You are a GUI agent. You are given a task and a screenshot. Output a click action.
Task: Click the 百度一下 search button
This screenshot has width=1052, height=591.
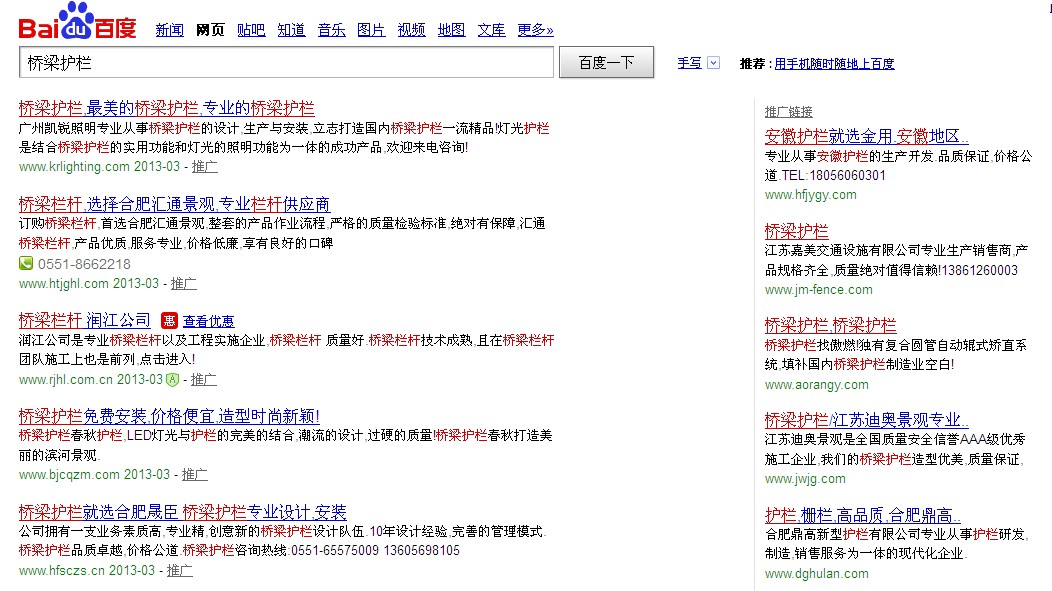(607, 62)
